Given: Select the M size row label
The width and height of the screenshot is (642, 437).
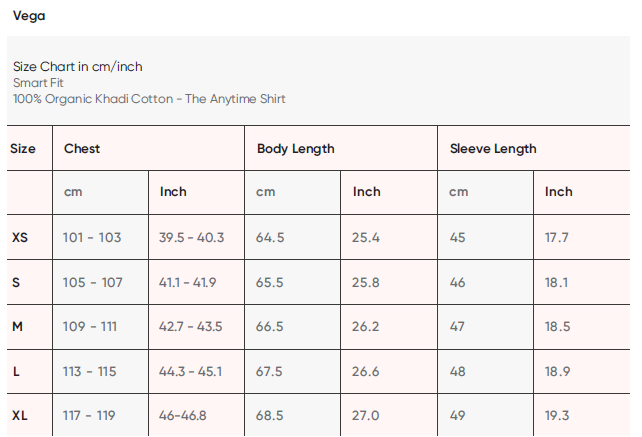Looking at the screenshot, I should click(17, 327).
